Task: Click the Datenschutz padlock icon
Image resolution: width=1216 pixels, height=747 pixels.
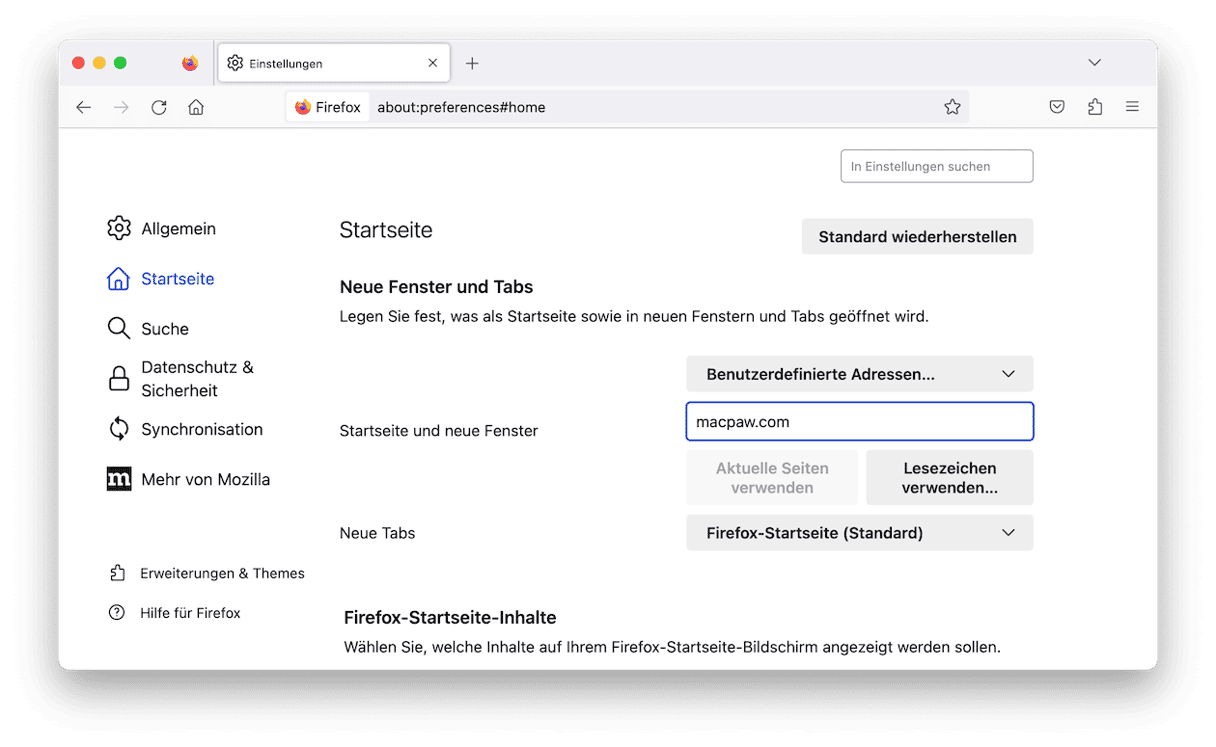Action: 119,379
